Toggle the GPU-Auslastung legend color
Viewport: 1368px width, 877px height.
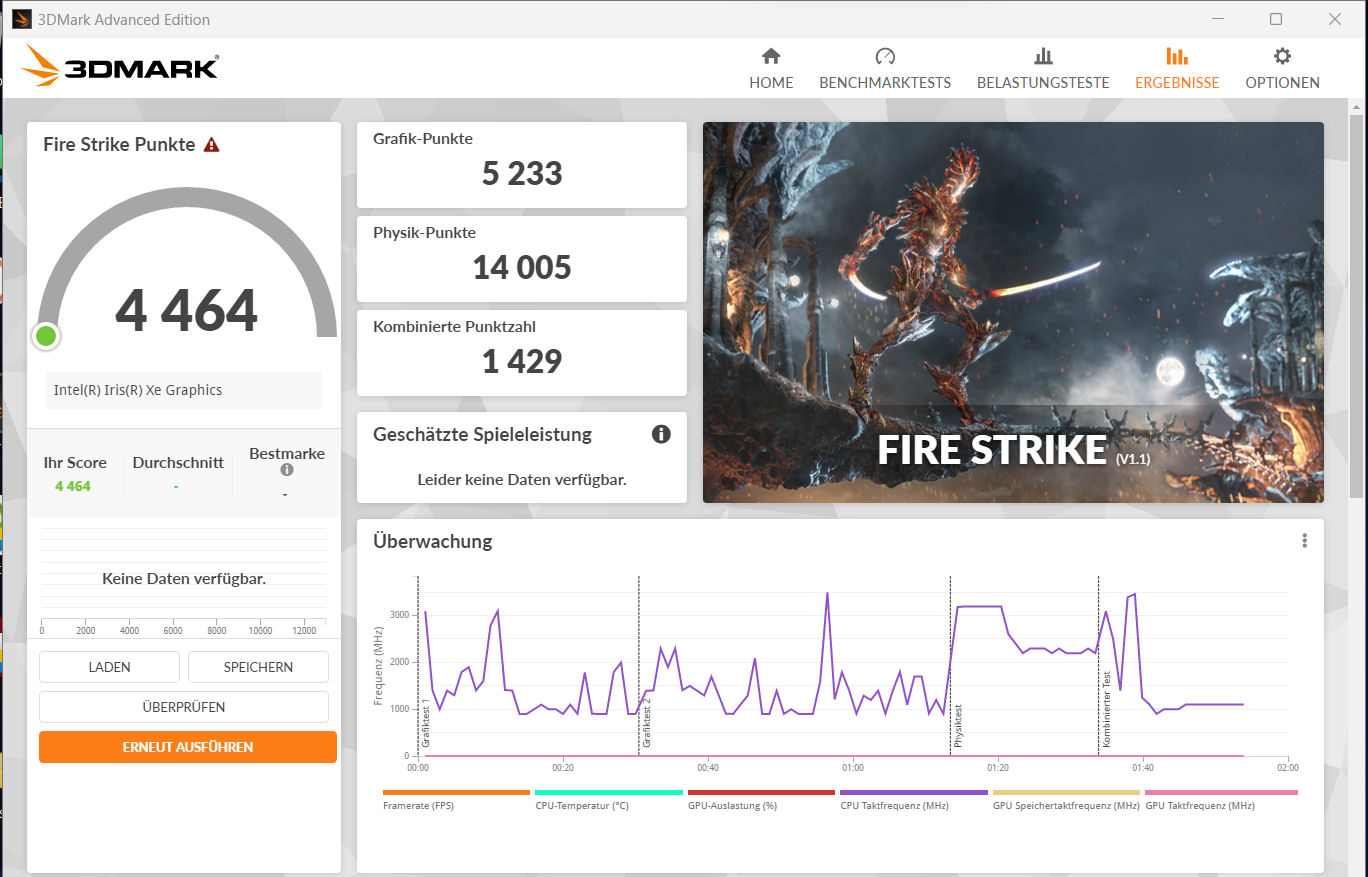pyautogui.click(x=761, y=792)
